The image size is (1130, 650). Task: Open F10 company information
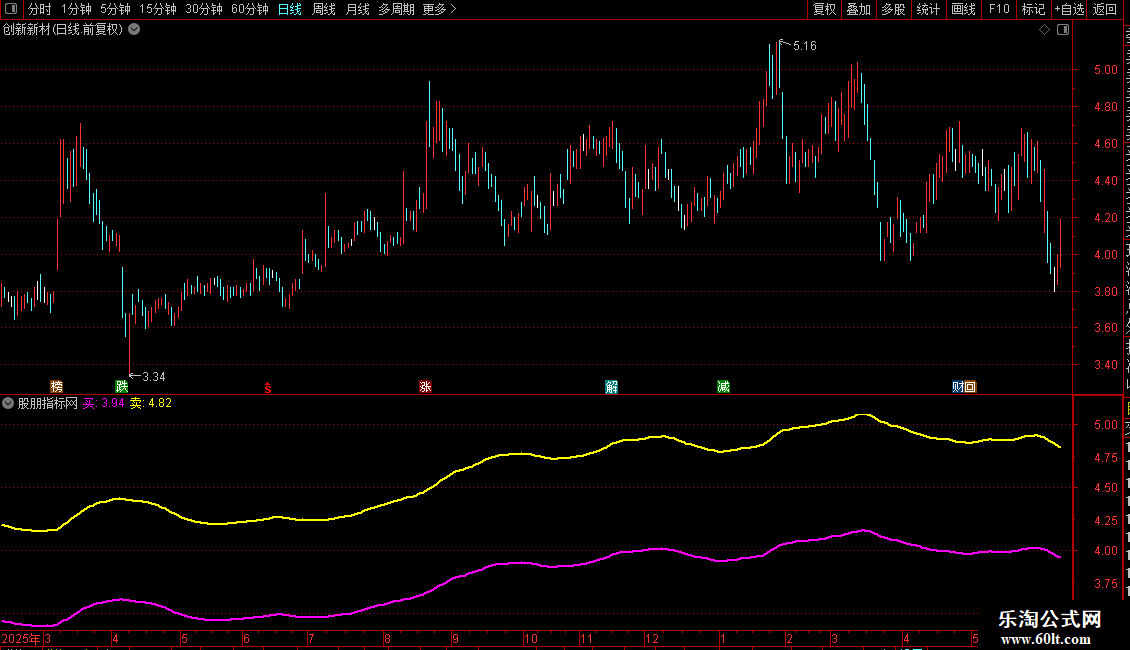coord(999,9)
